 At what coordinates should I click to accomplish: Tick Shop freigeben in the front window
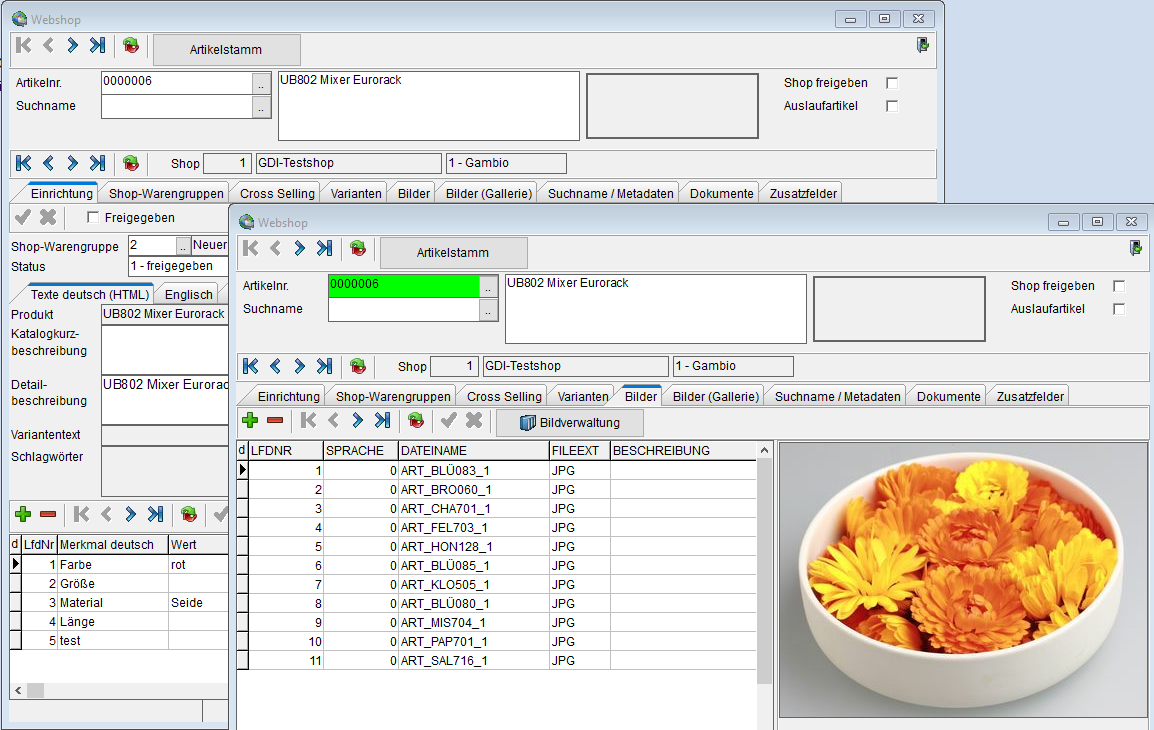(x=1119, y=286)
